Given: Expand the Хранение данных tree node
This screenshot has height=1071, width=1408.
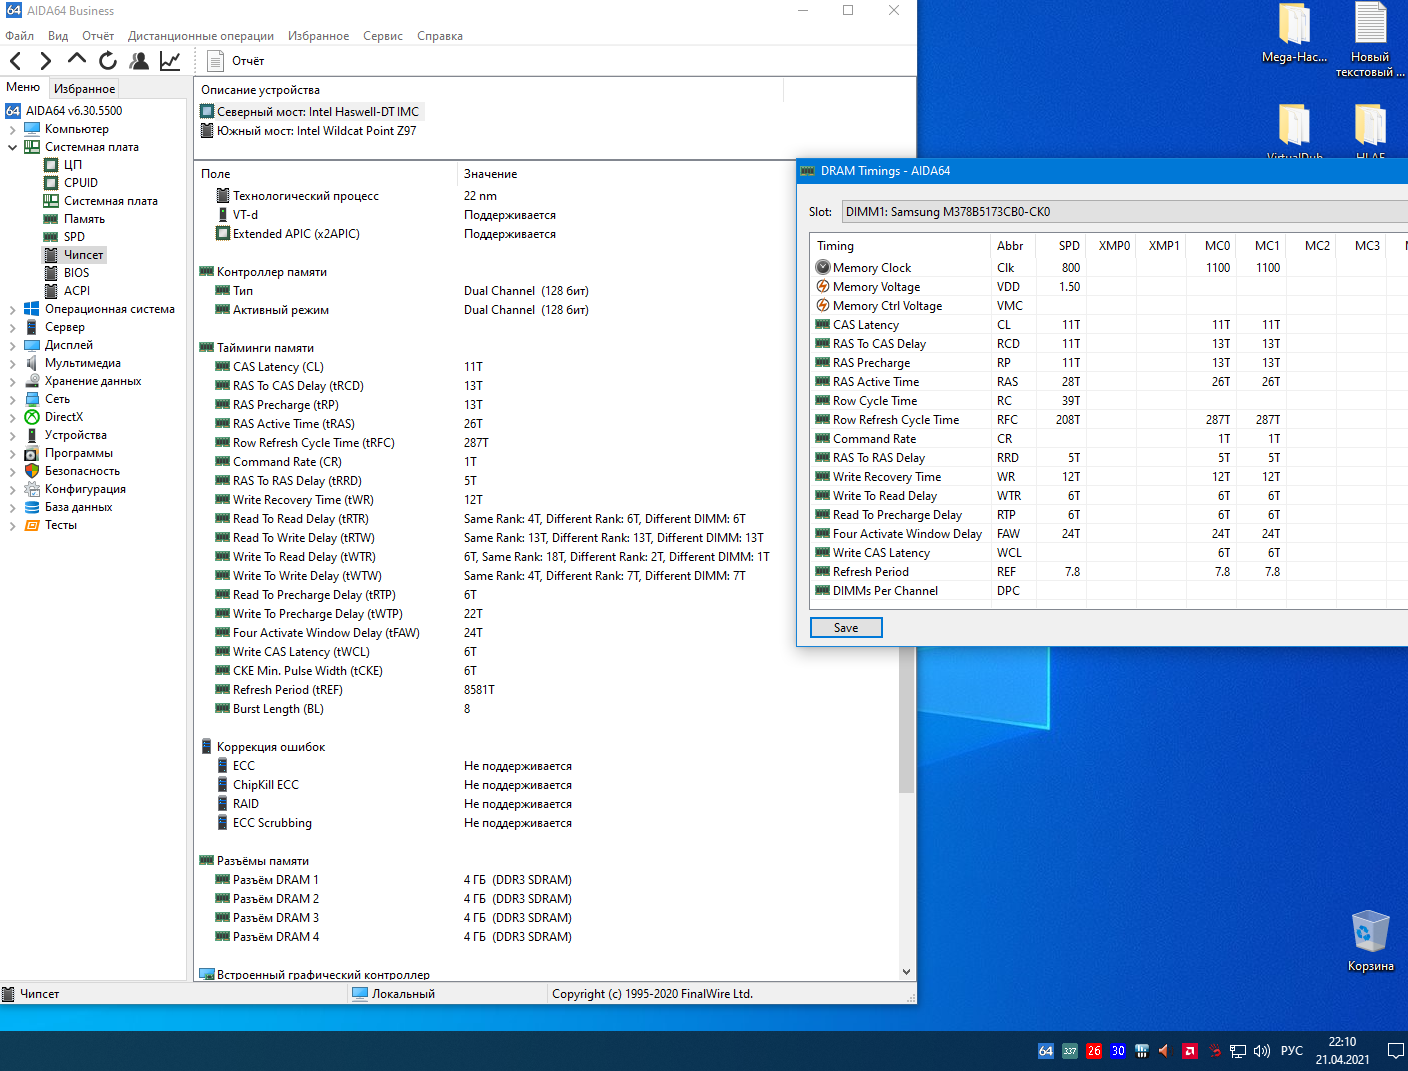Looking at the screenshot, I should pyautogui.click(x=12, y=381).
